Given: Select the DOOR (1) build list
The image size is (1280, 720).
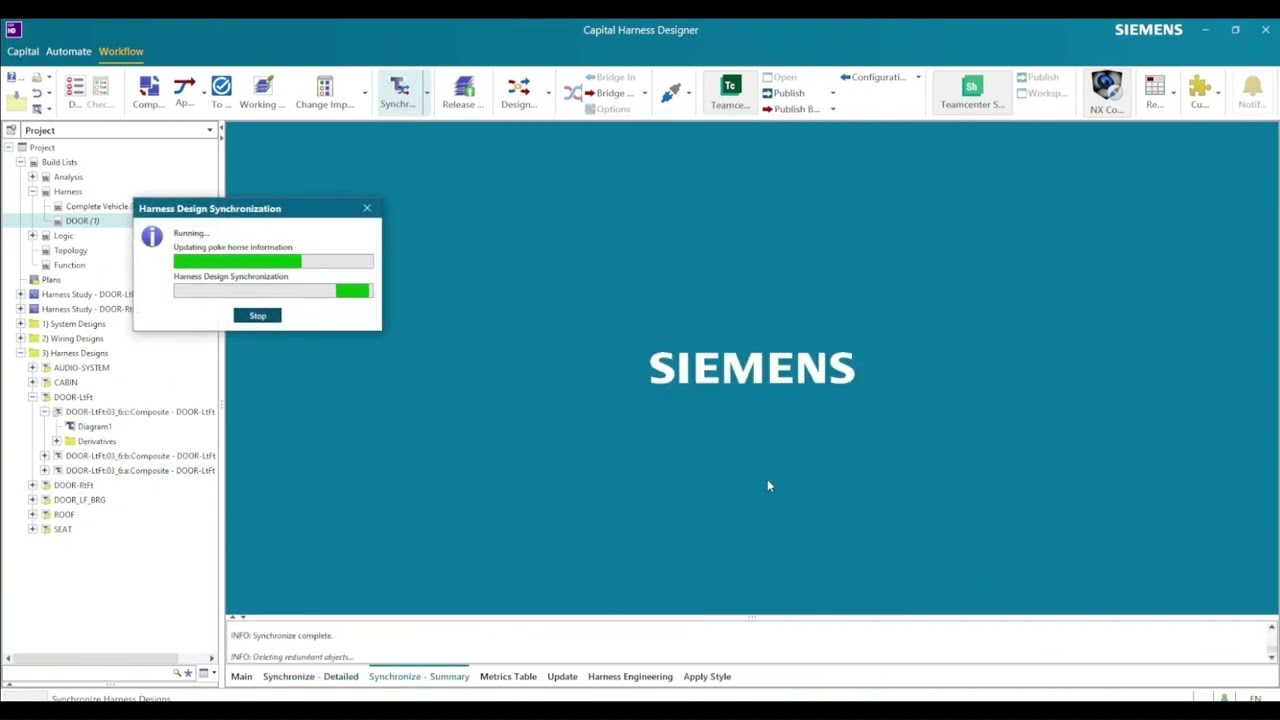Looking at the screenshot, I should tap(82, 221).
